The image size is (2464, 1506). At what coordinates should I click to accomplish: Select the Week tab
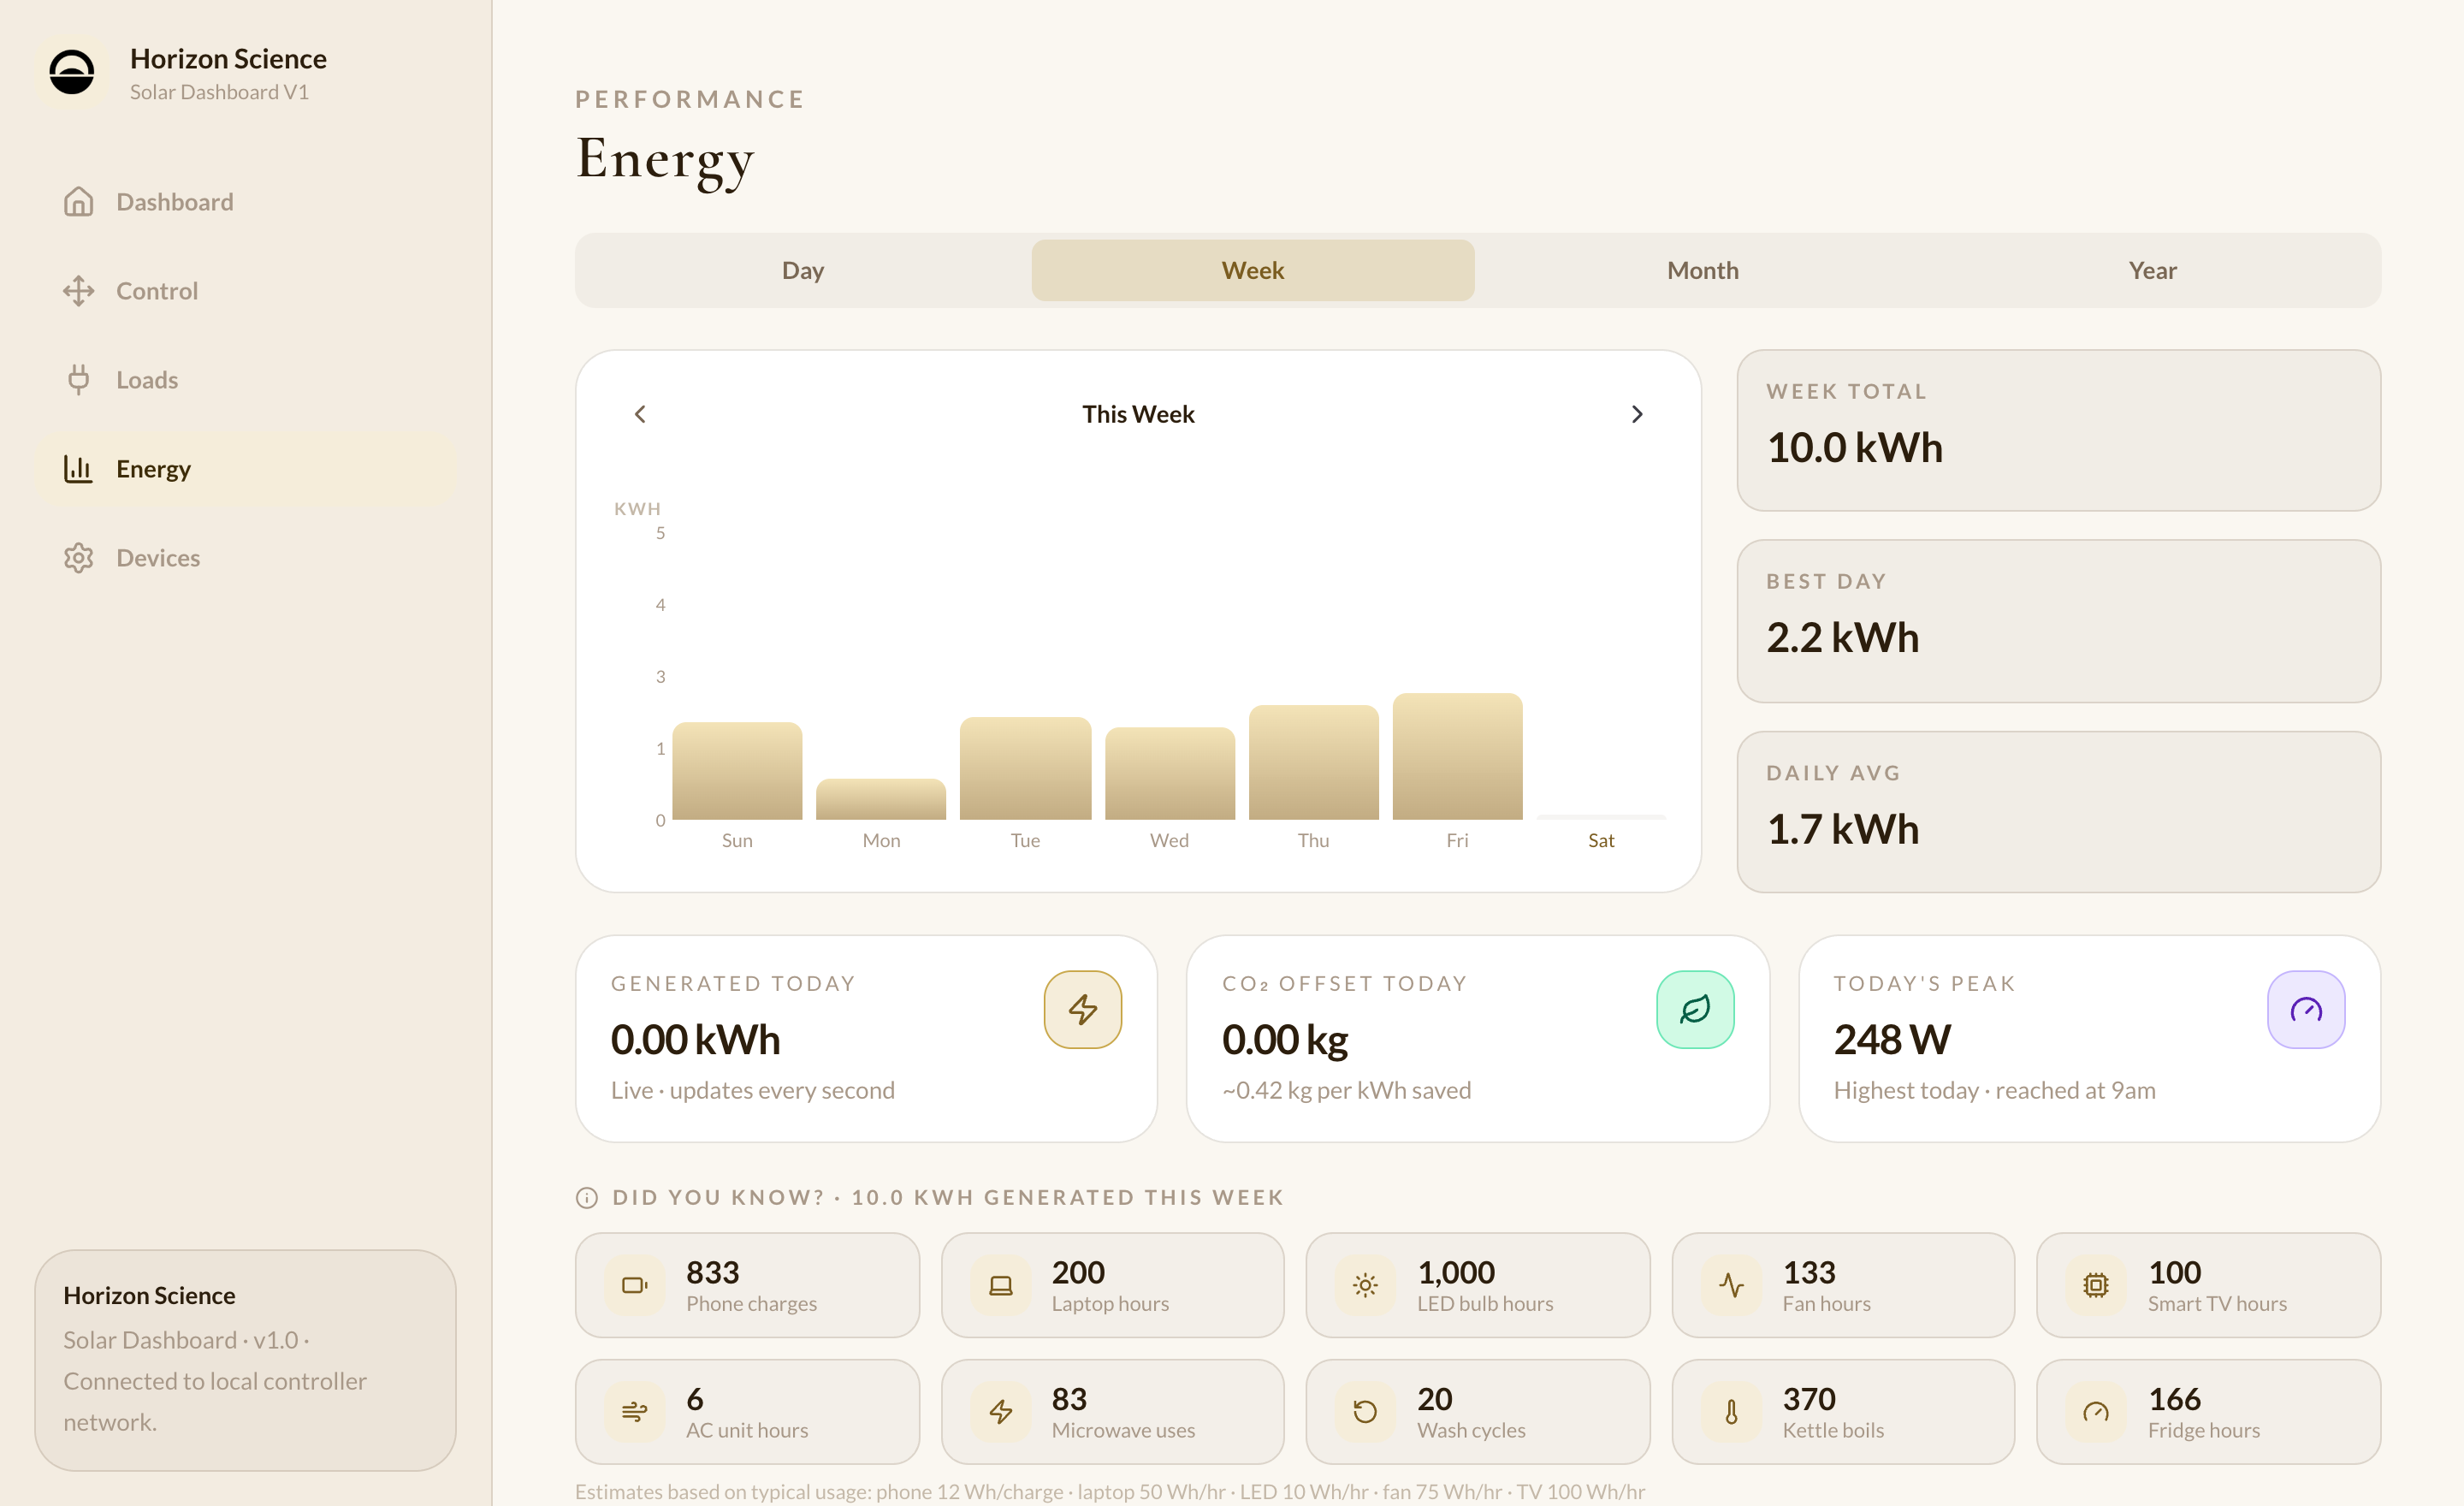(x=1253, y=270)
